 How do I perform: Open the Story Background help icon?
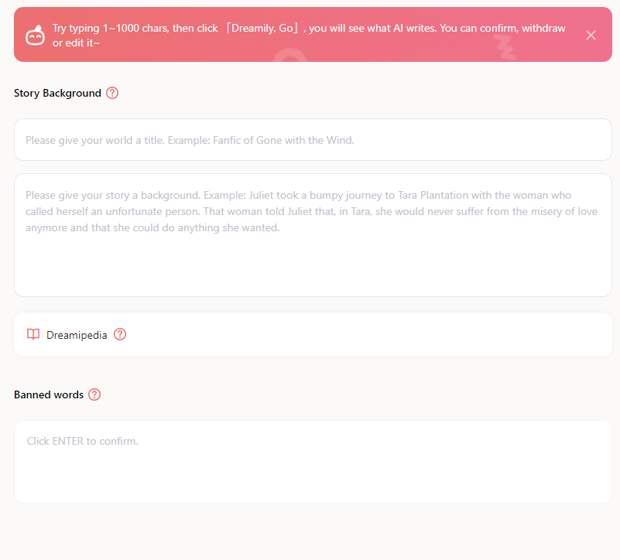coord(112,93)
